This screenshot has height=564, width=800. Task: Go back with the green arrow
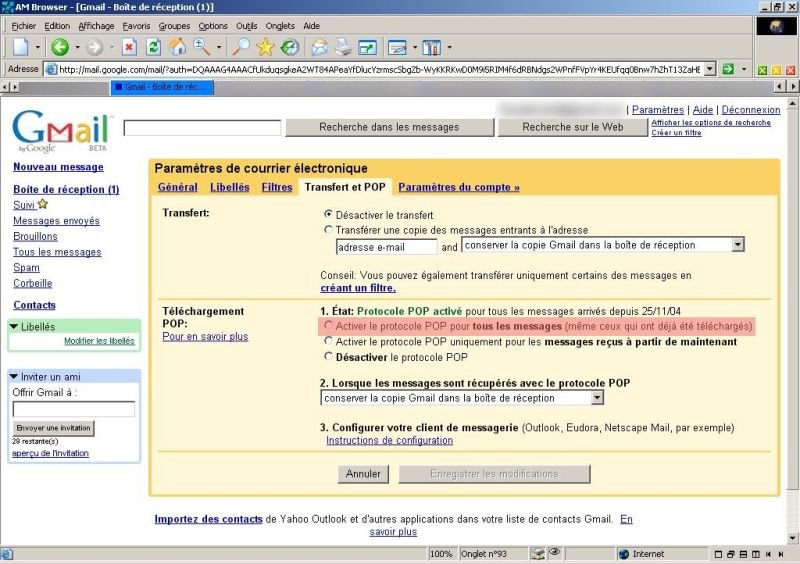click(x=60, y=47)
